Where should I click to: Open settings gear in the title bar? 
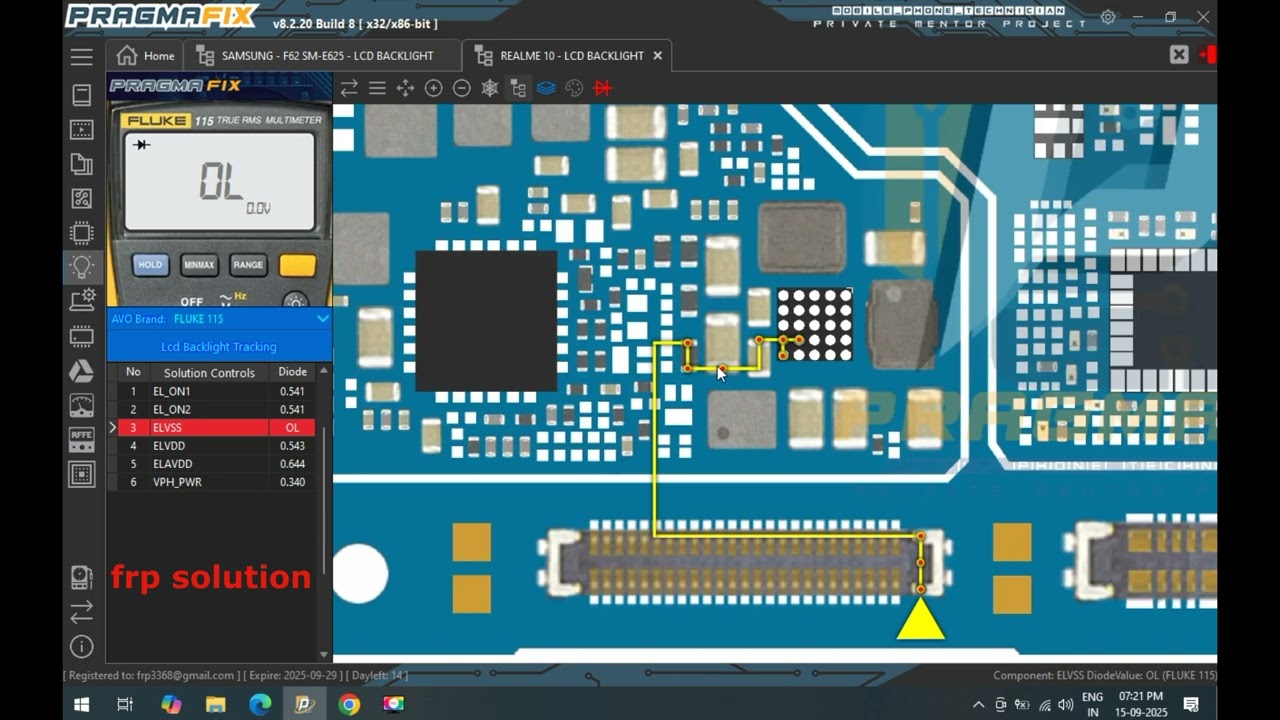click(x=1108, y=17)
